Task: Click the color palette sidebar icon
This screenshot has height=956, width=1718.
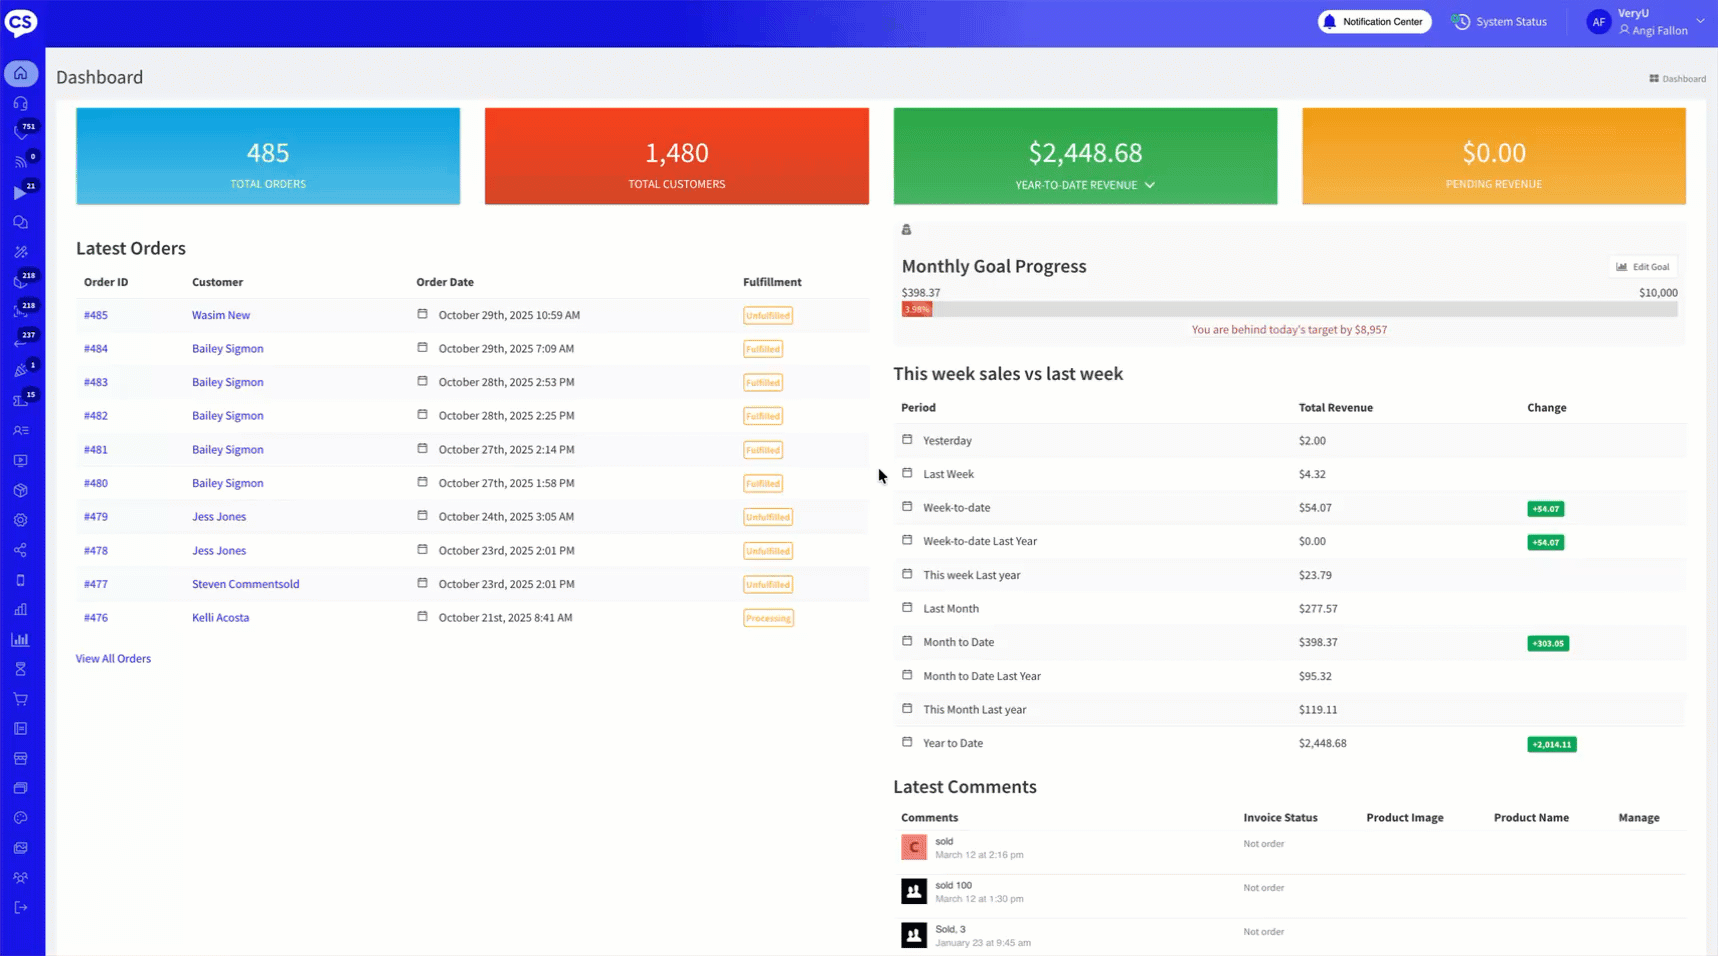Action: tap(21, 818)
